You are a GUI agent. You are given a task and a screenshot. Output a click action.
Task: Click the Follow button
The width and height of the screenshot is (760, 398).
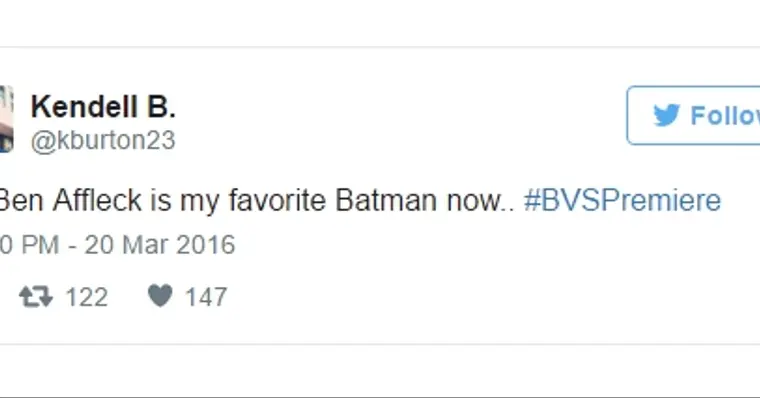tap(694, 115)
